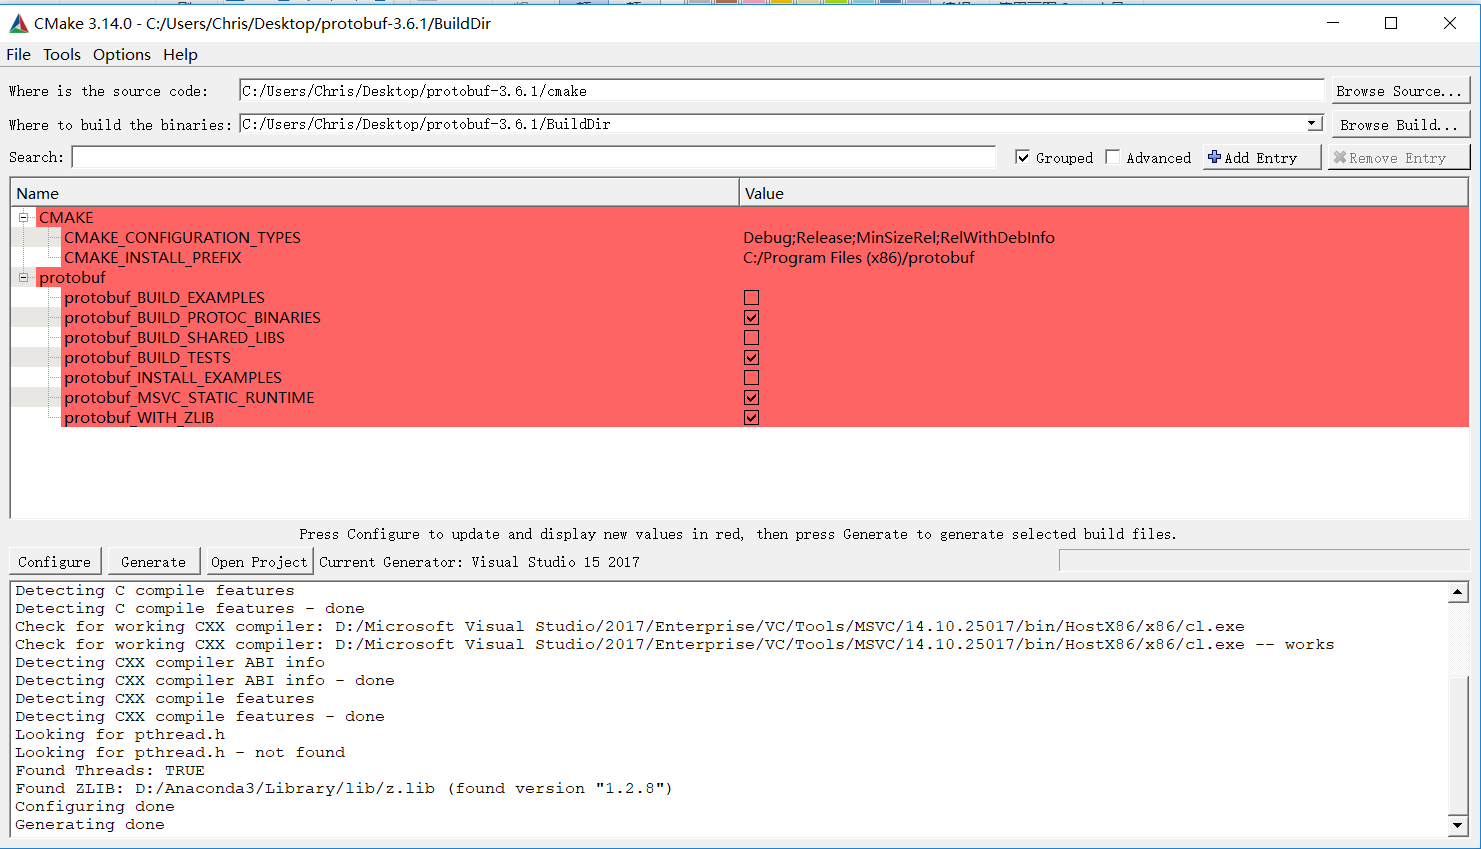This screenshot has width=1481, height=849.
Task: Click the build binaries path field
Action: tap(772, 124)
